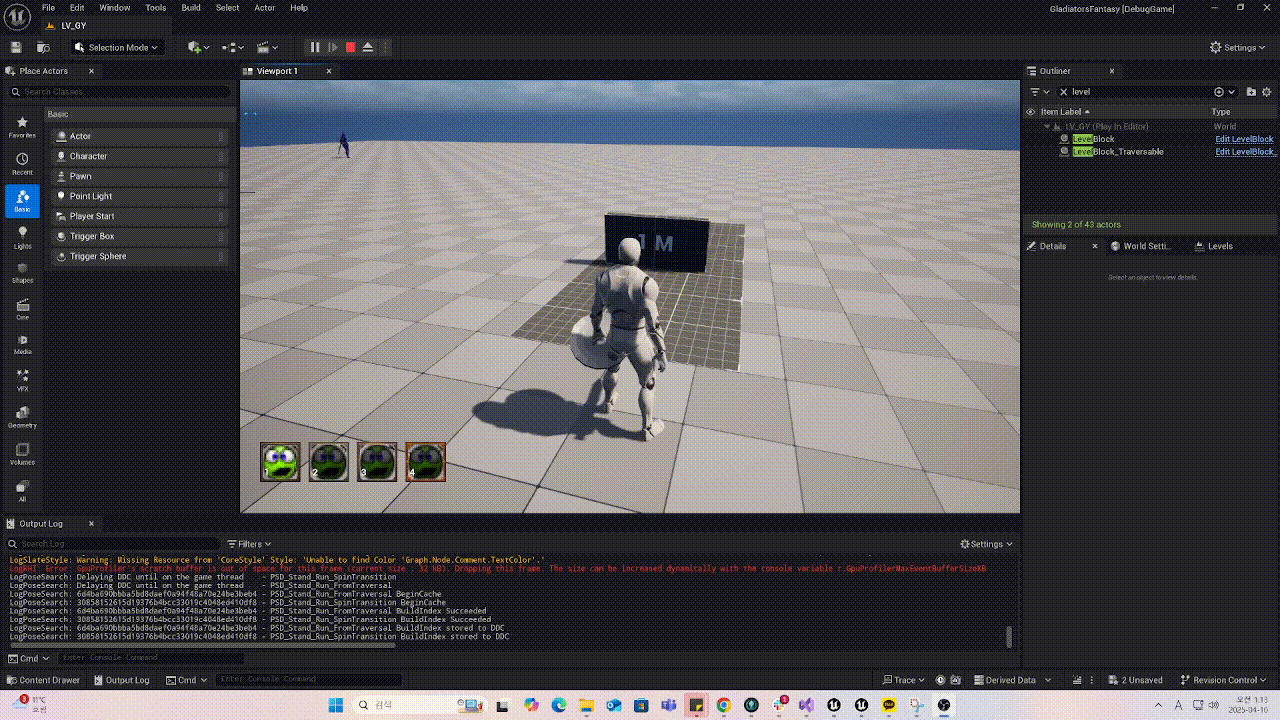Click the Search Classes field
Image resolution: width=1280 pixels, height=720 pixels.
pos(120,92)
